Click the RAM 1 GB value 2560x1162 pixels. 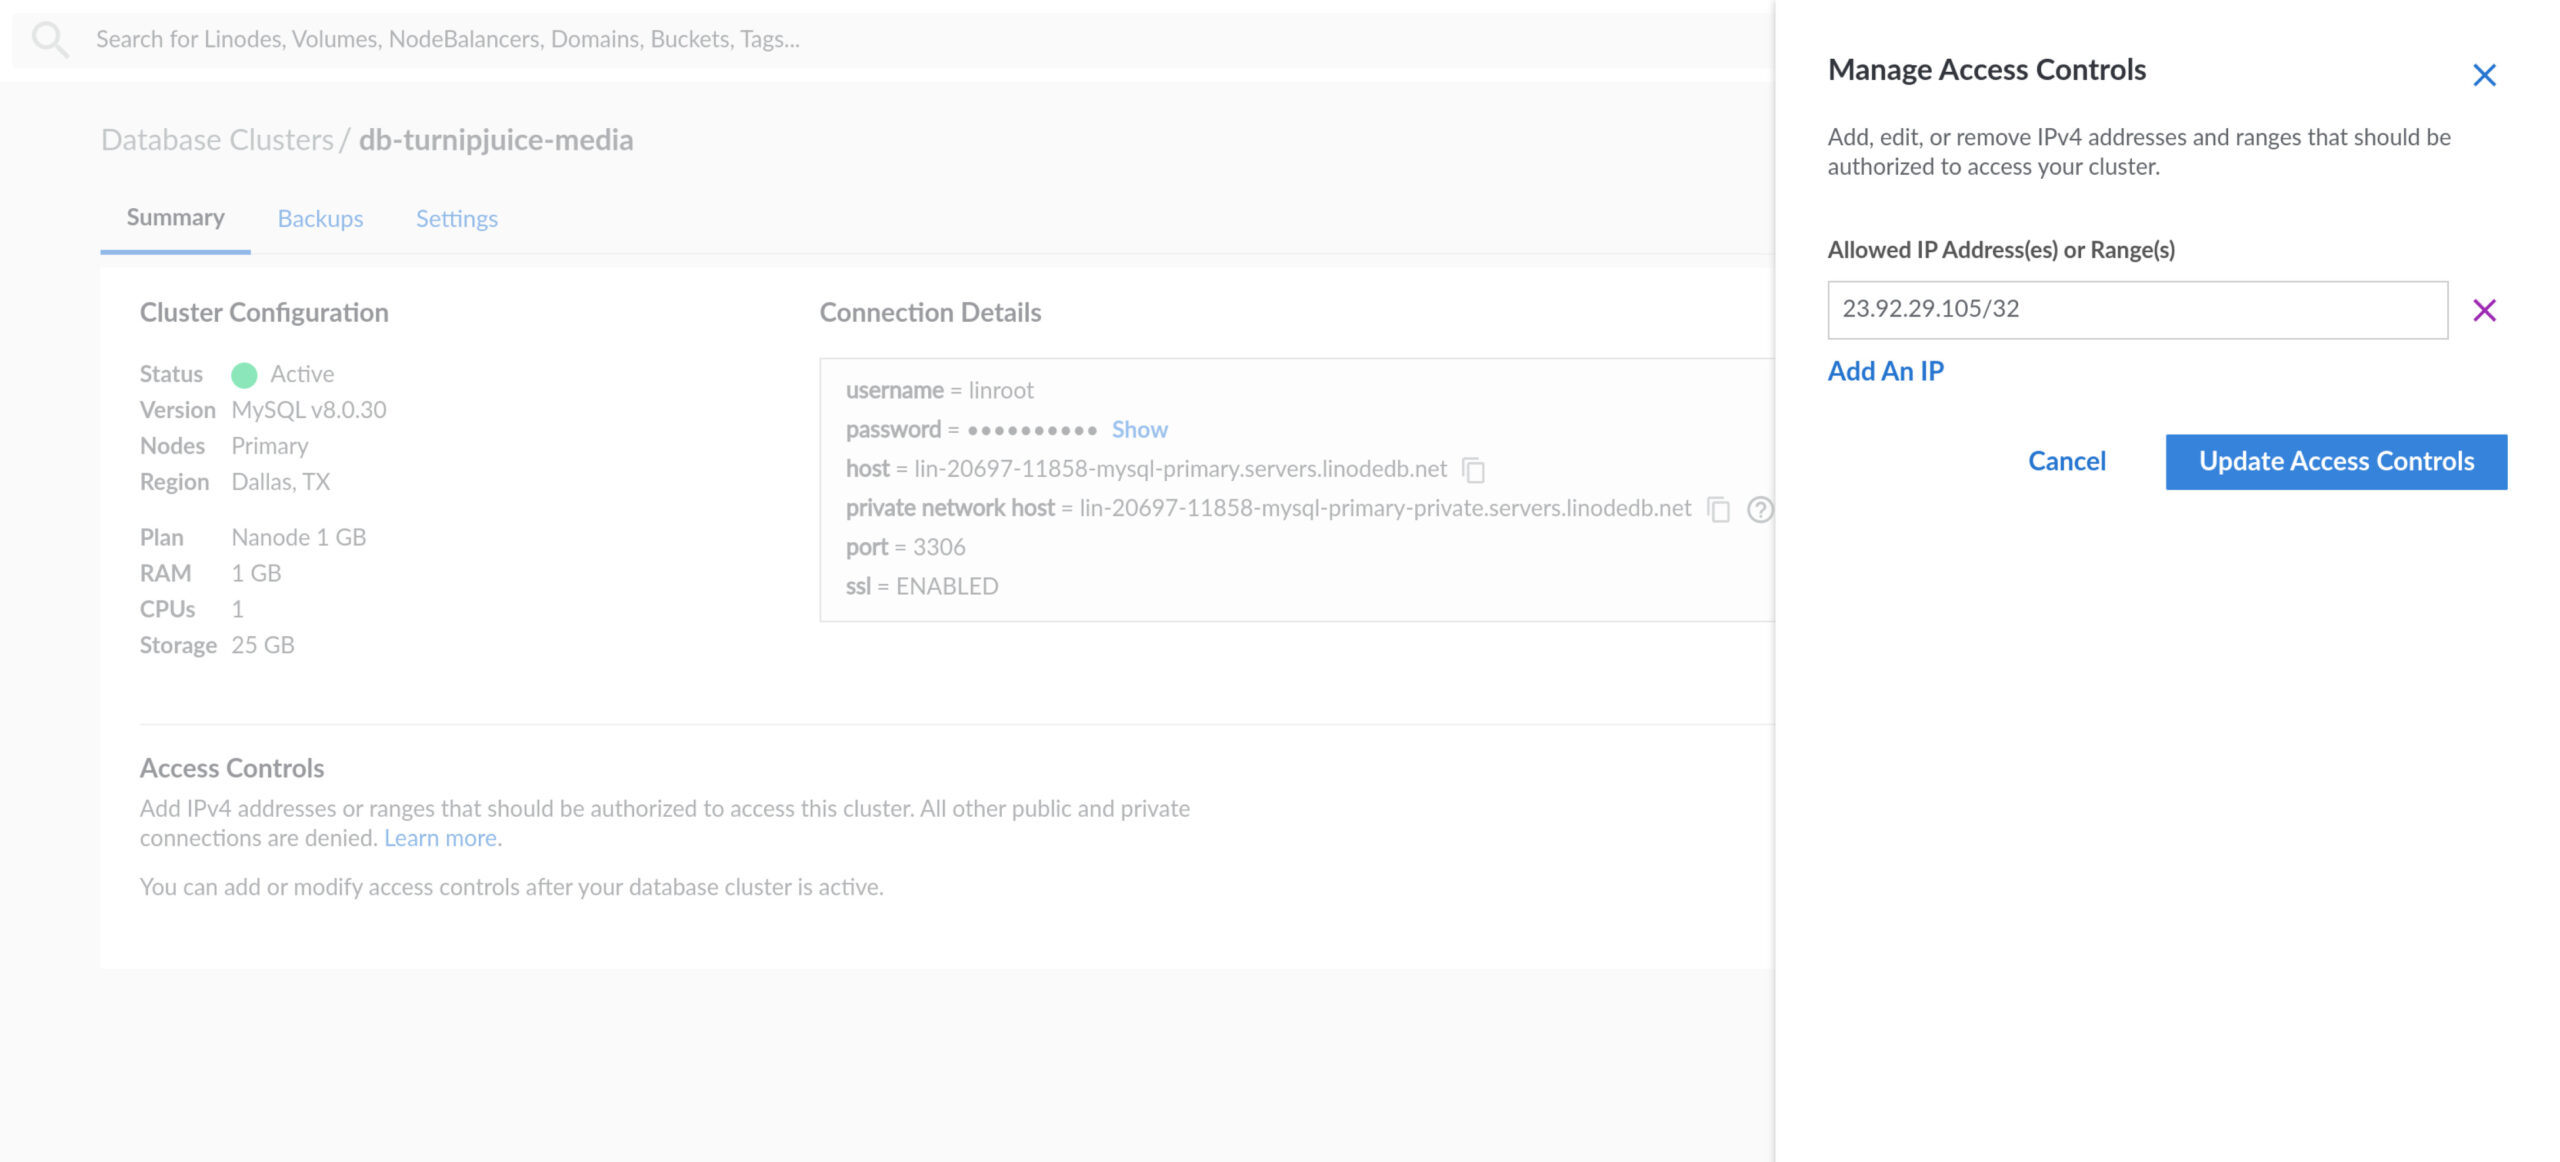(256, 573)
